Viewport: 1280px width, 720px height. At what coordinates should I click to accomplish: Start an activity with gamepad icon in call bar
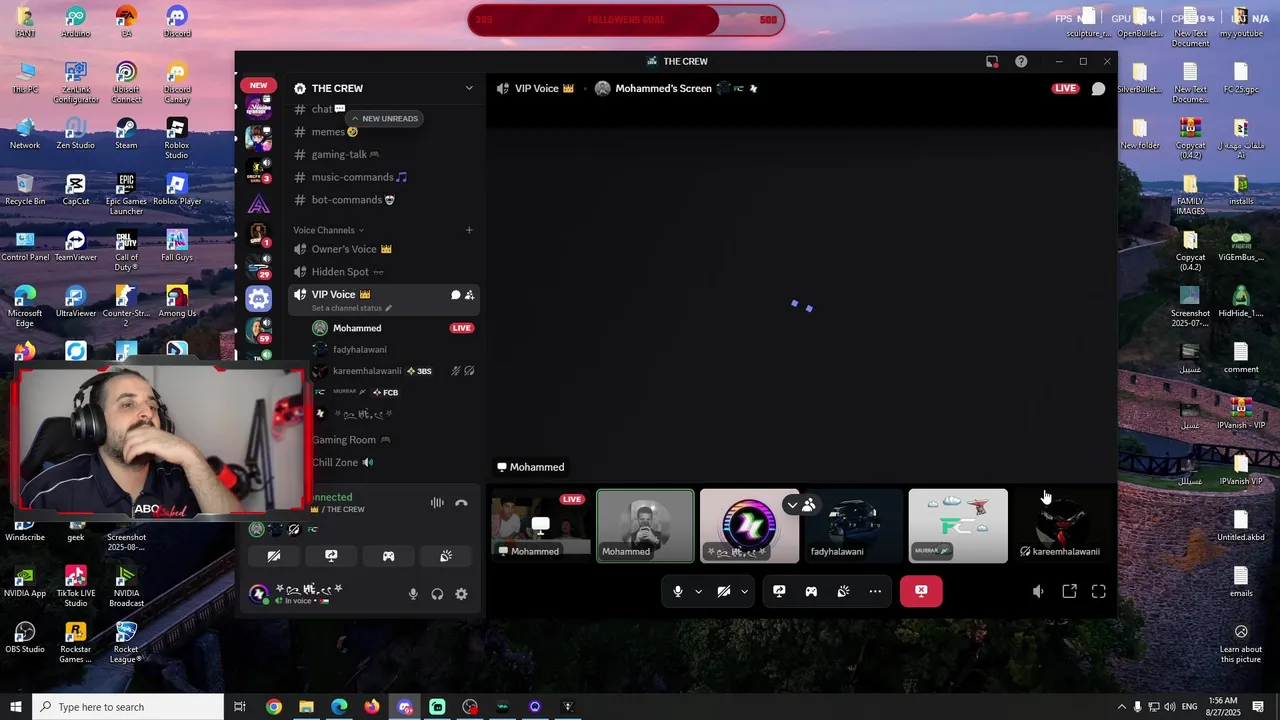(811, 591)
